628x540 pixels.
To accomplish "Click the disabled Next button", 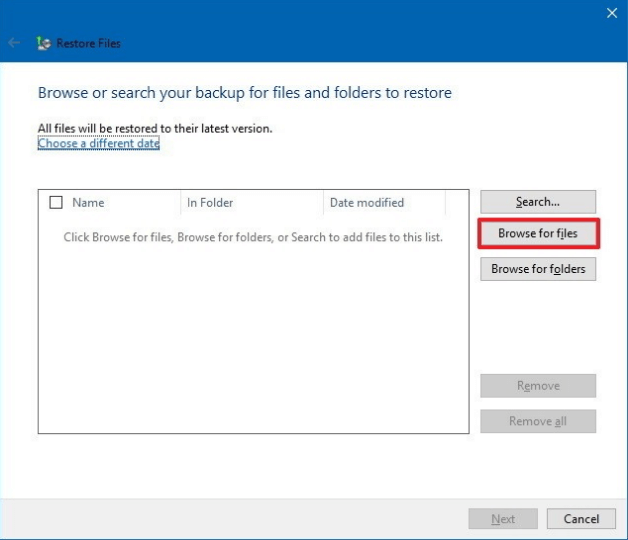I will tap(503, 519).
